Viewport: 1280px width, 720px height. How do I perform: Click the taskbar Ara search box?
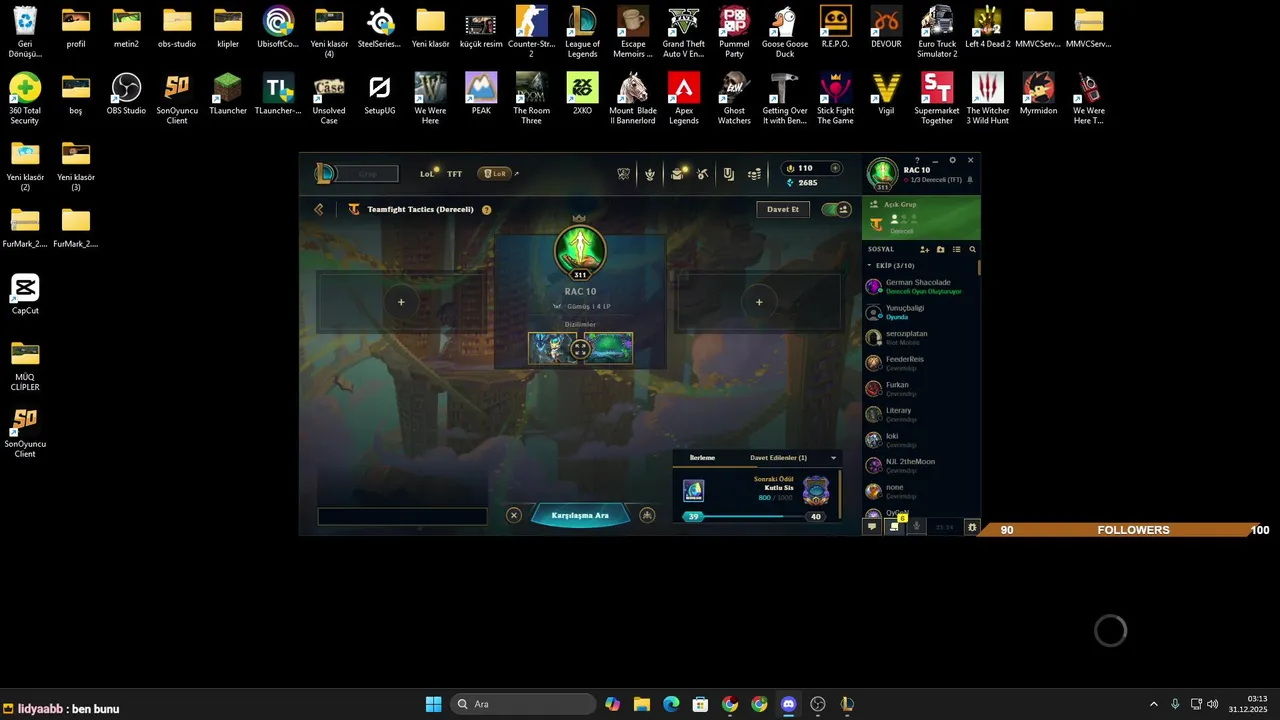[523, 704]
